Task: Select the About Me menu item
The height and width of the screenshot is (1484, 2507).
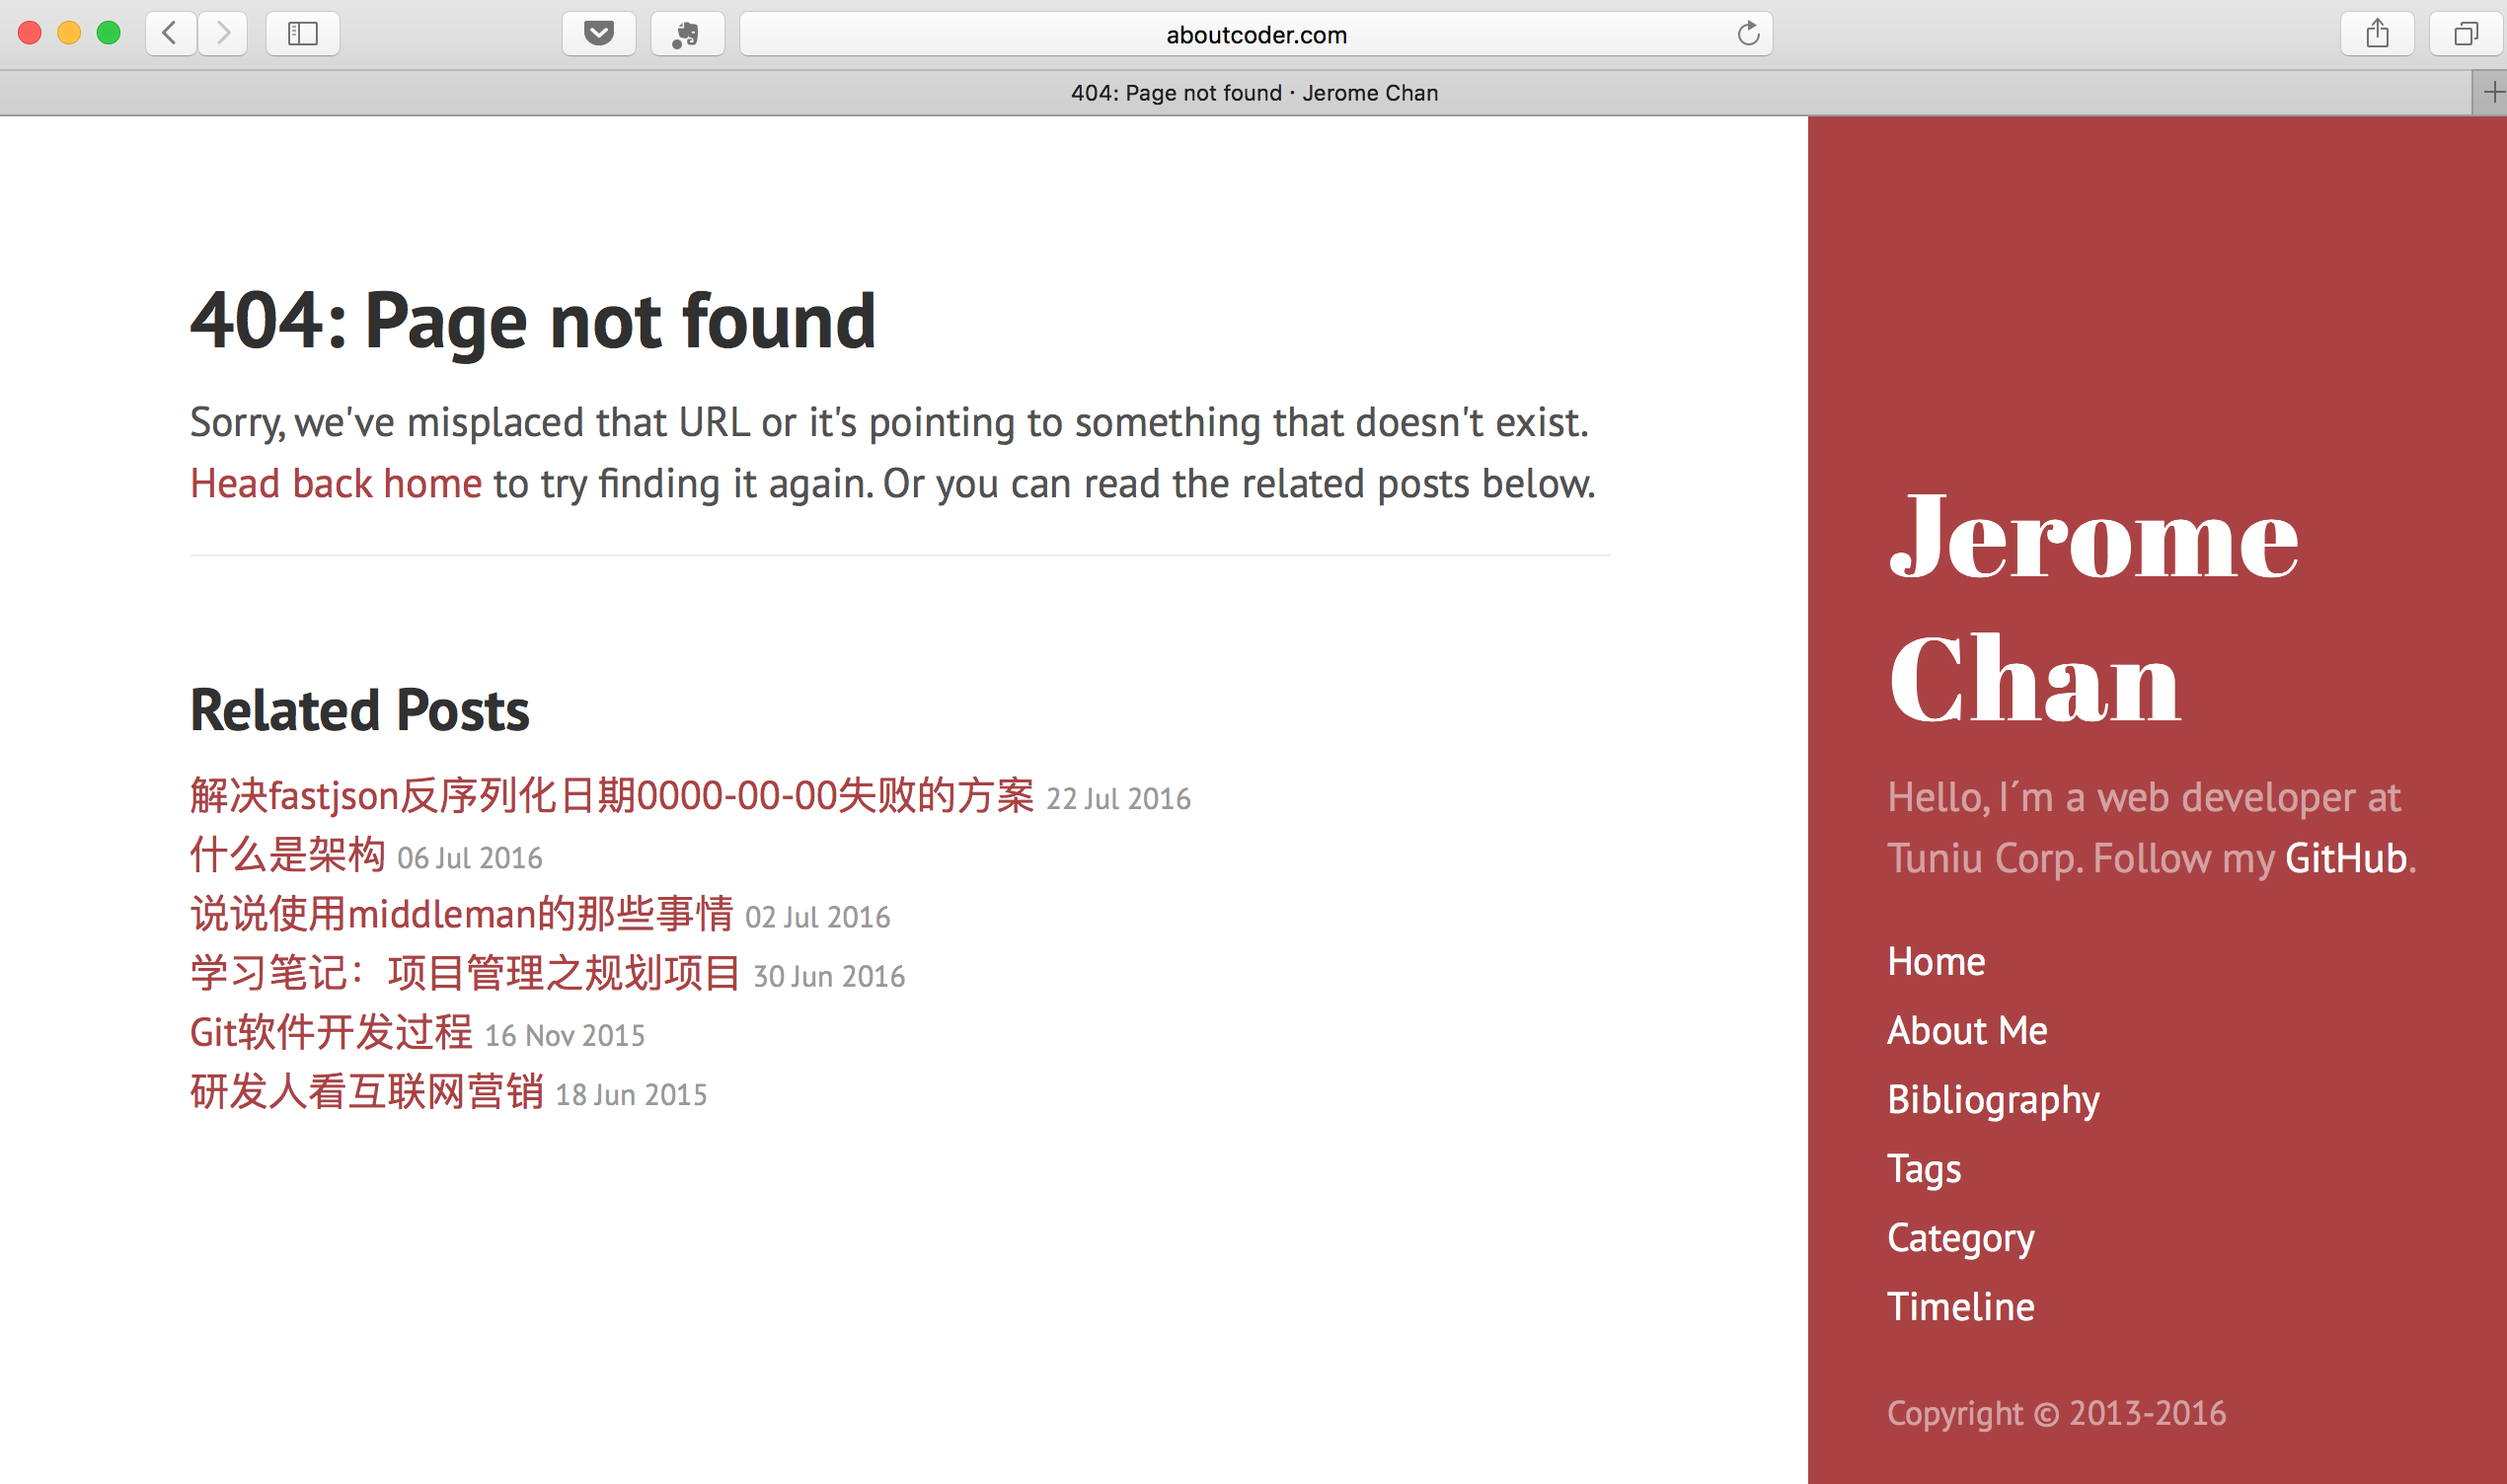Action: pyautogui.click(x=1966, y=1028)
